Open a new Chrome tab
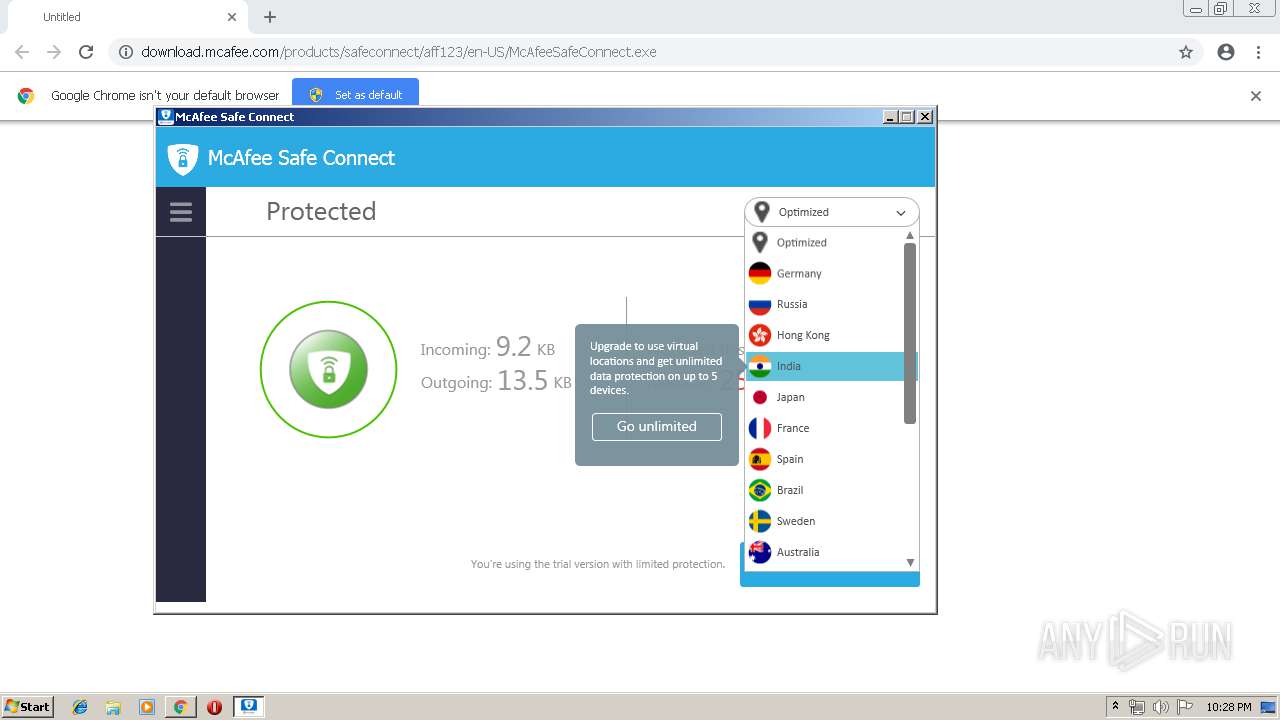Screen dimensions: 1280x720 pos(270,17)
